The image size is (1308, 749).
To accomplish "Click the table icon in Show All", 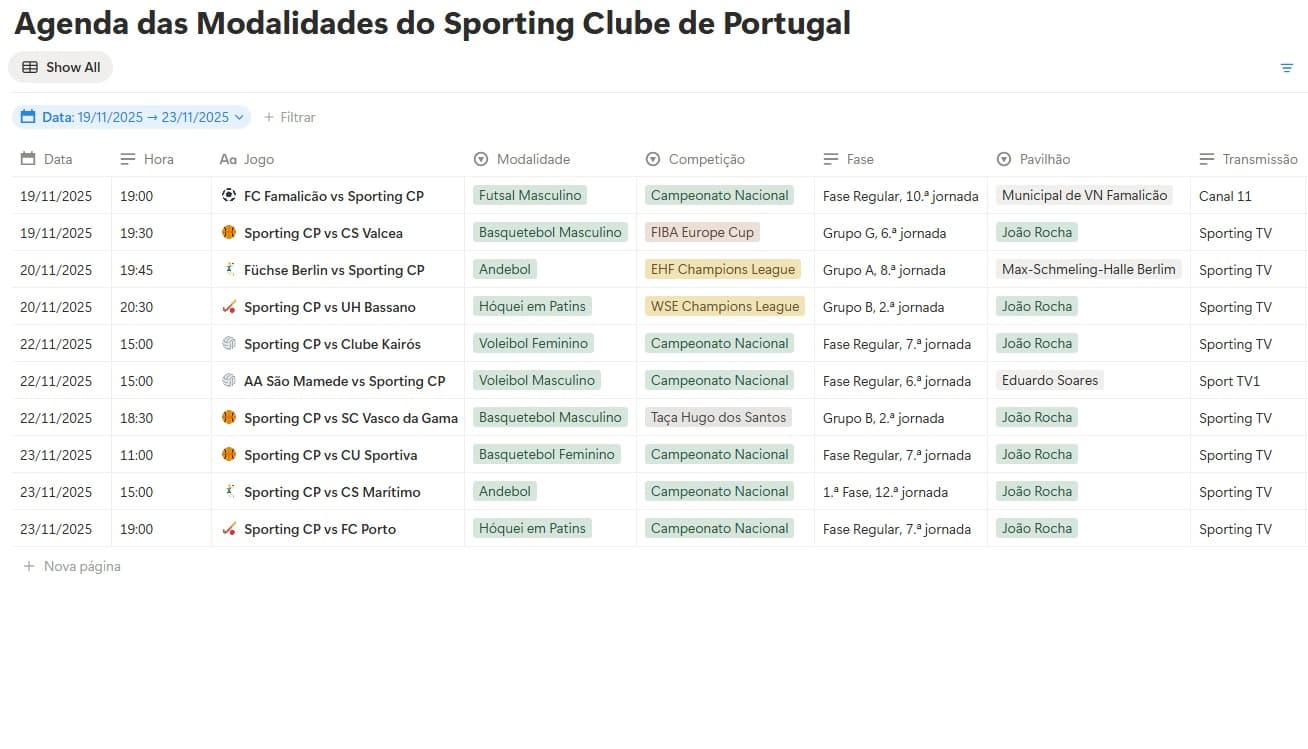I will [x=30, y=67].
